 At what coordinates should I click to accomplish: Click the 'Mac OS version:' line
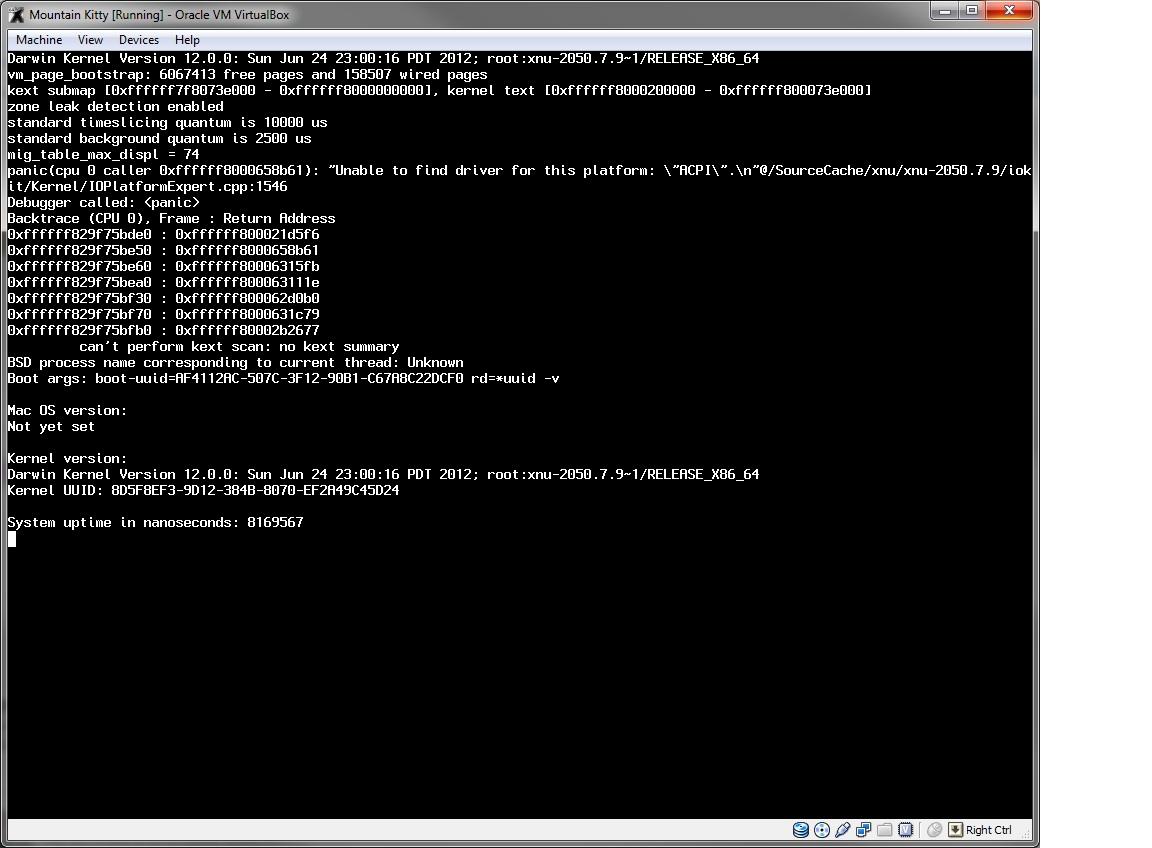tap(67, 411)
